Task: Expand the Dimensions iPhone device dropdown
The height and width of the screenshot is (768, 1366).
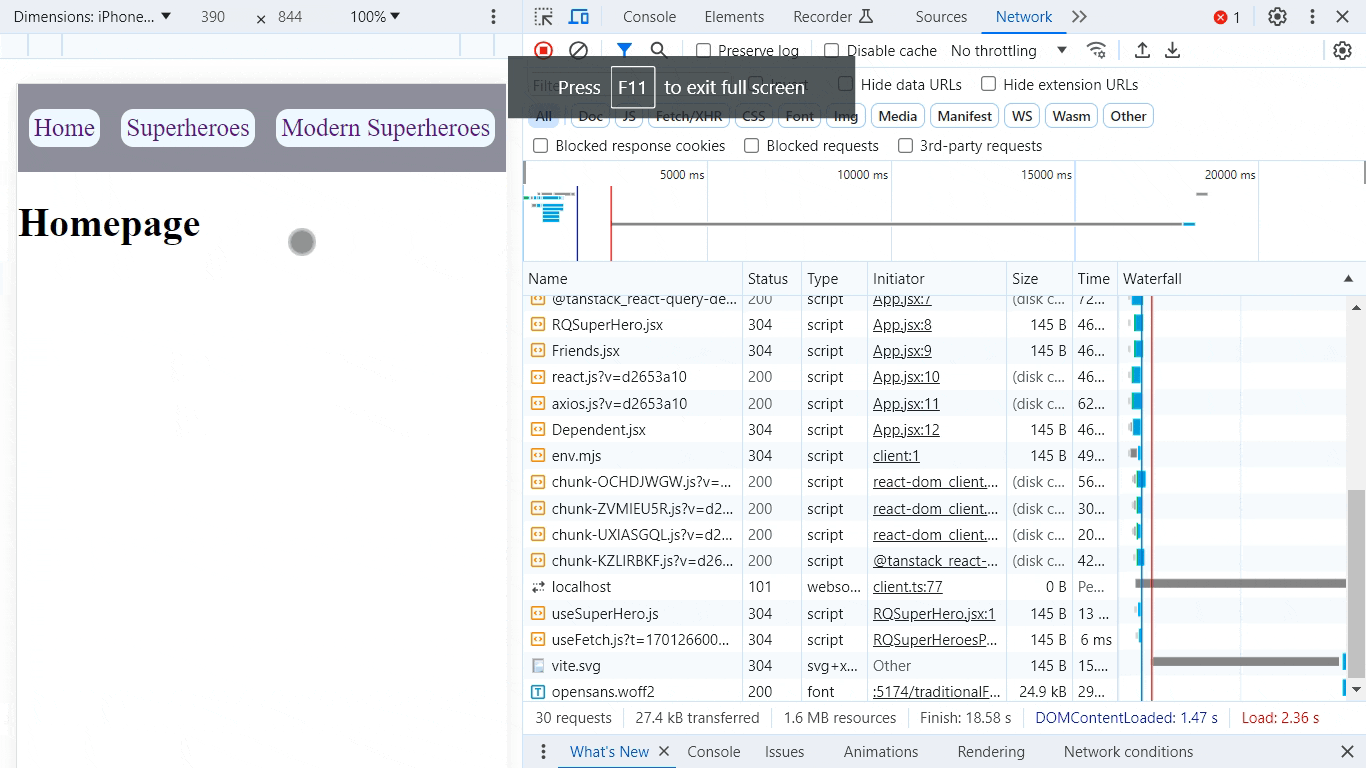Action: tap(92, 17)
